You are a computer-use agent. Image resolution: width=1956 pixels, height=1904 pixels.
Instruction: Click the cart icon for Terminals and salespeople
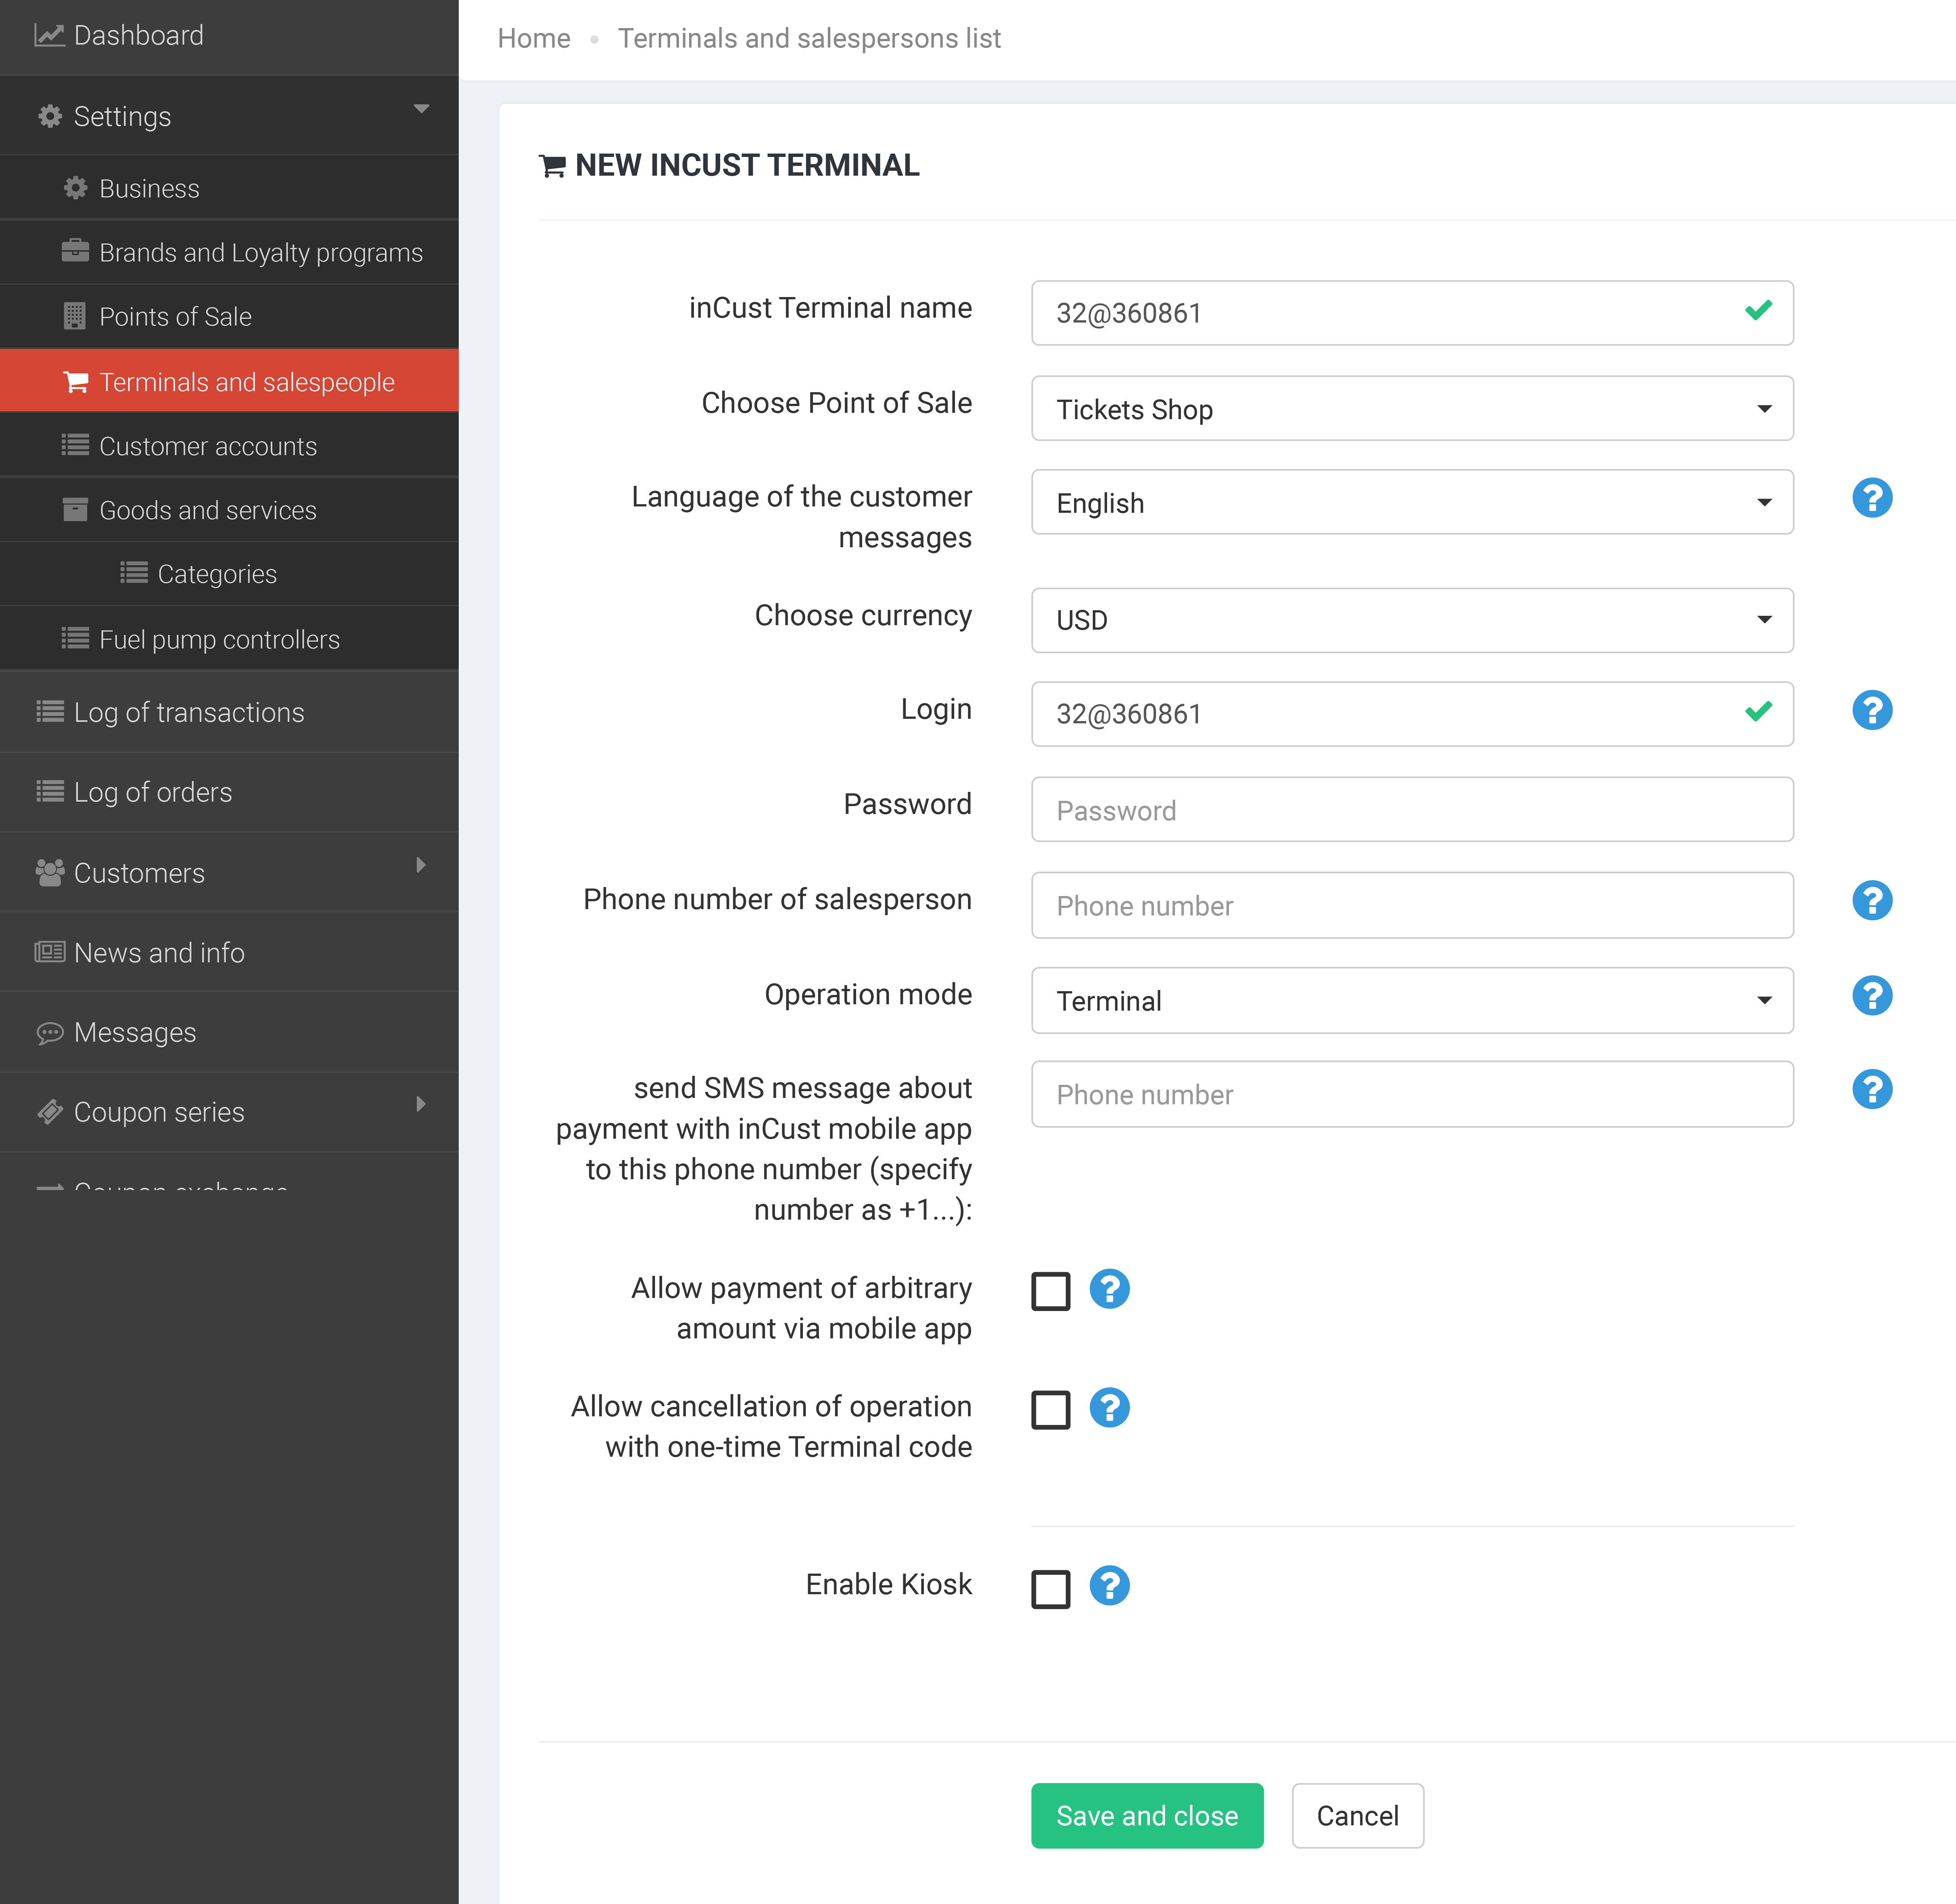pos(76,382)
